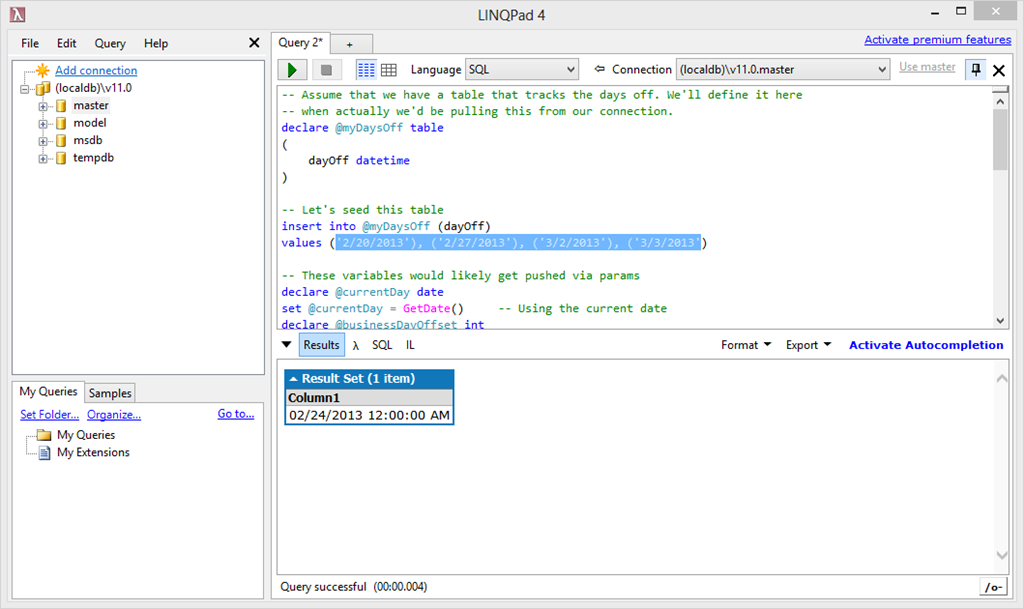1024x609 pixels.
Task: Maximize the LINQPad window
Action: click(961, 11)
